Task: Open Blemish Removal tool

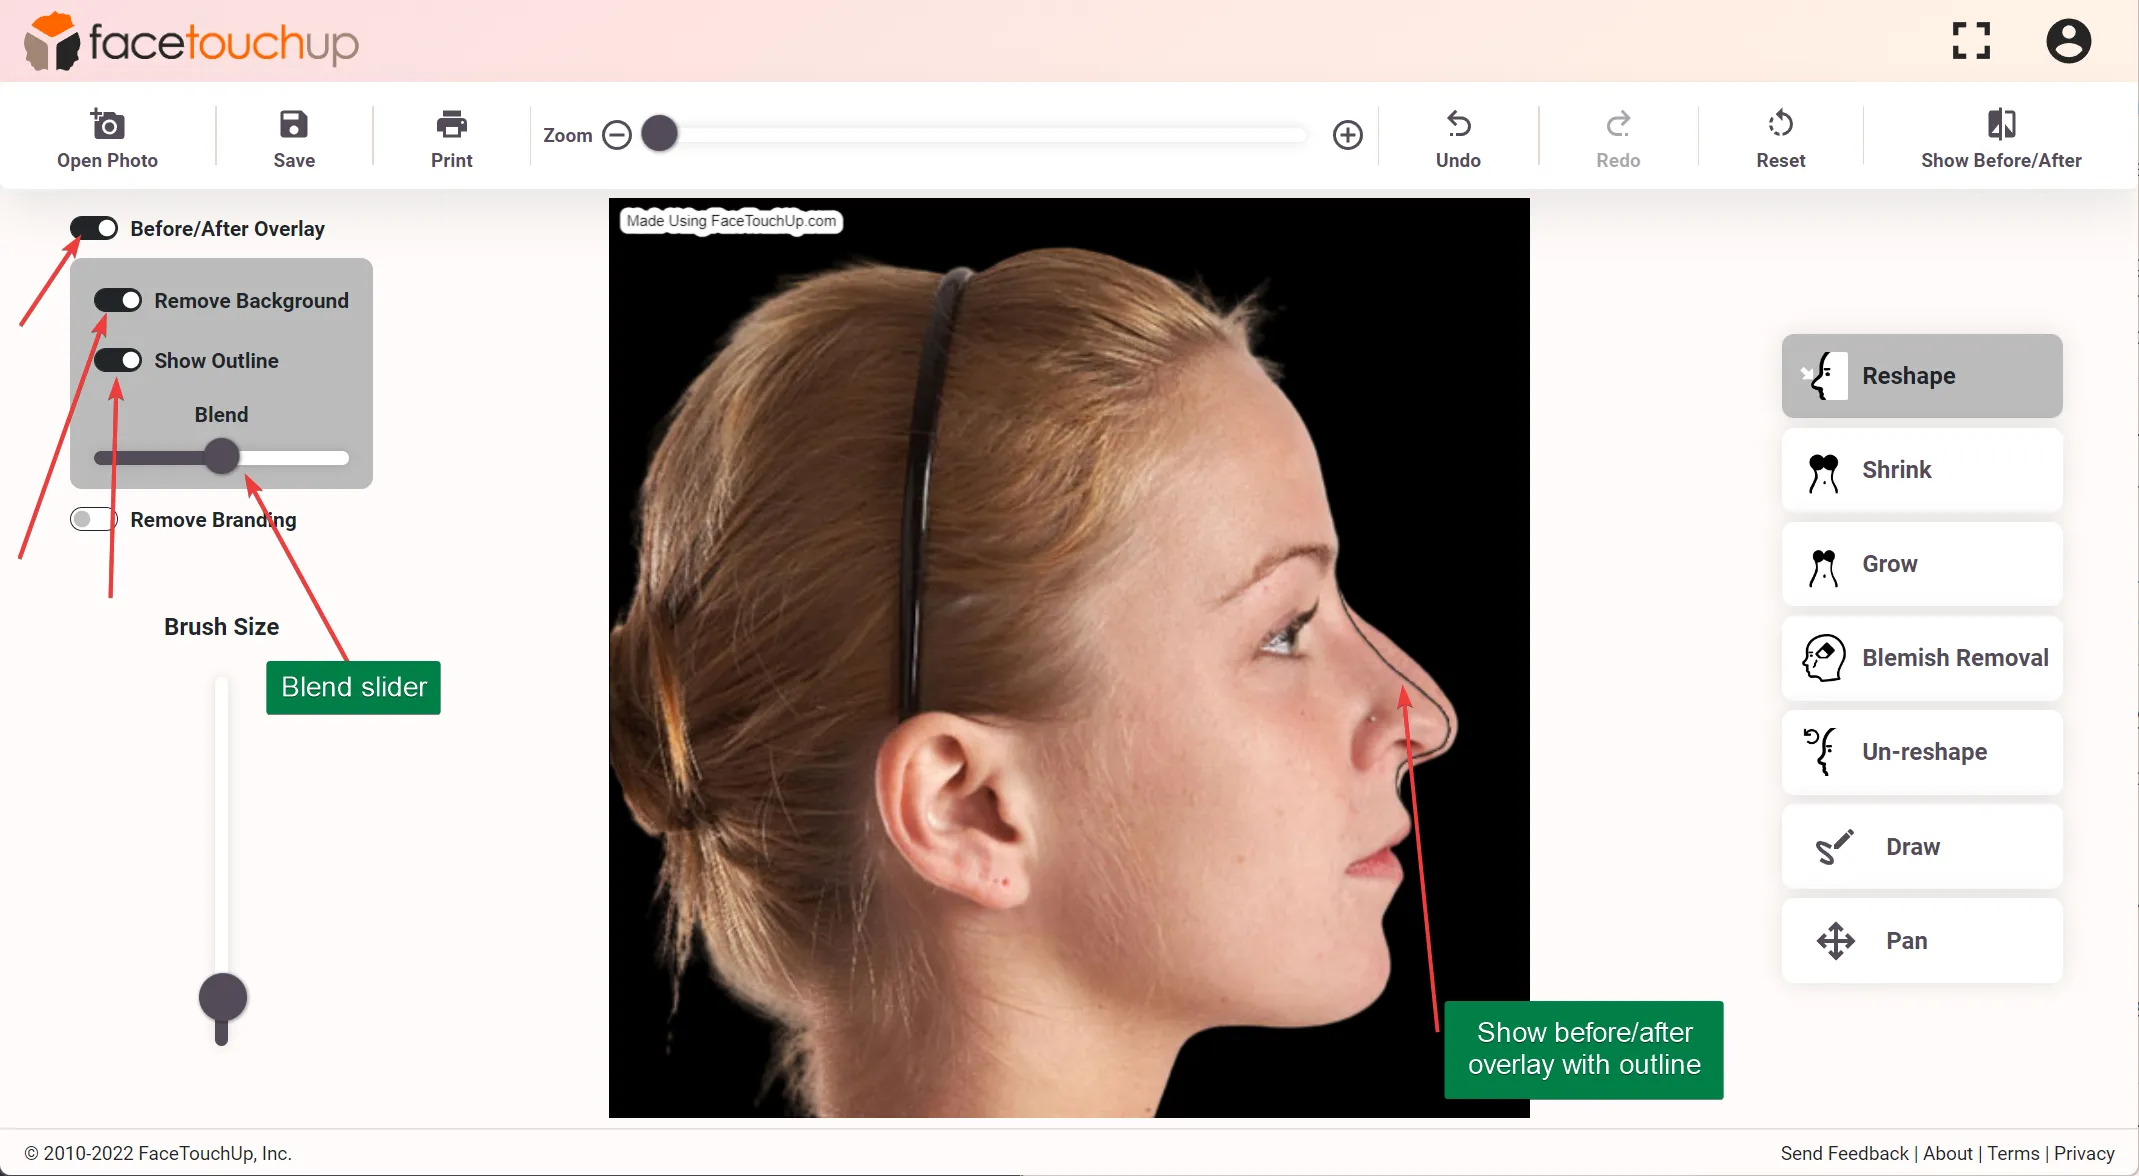Action: coord(1919,657)
